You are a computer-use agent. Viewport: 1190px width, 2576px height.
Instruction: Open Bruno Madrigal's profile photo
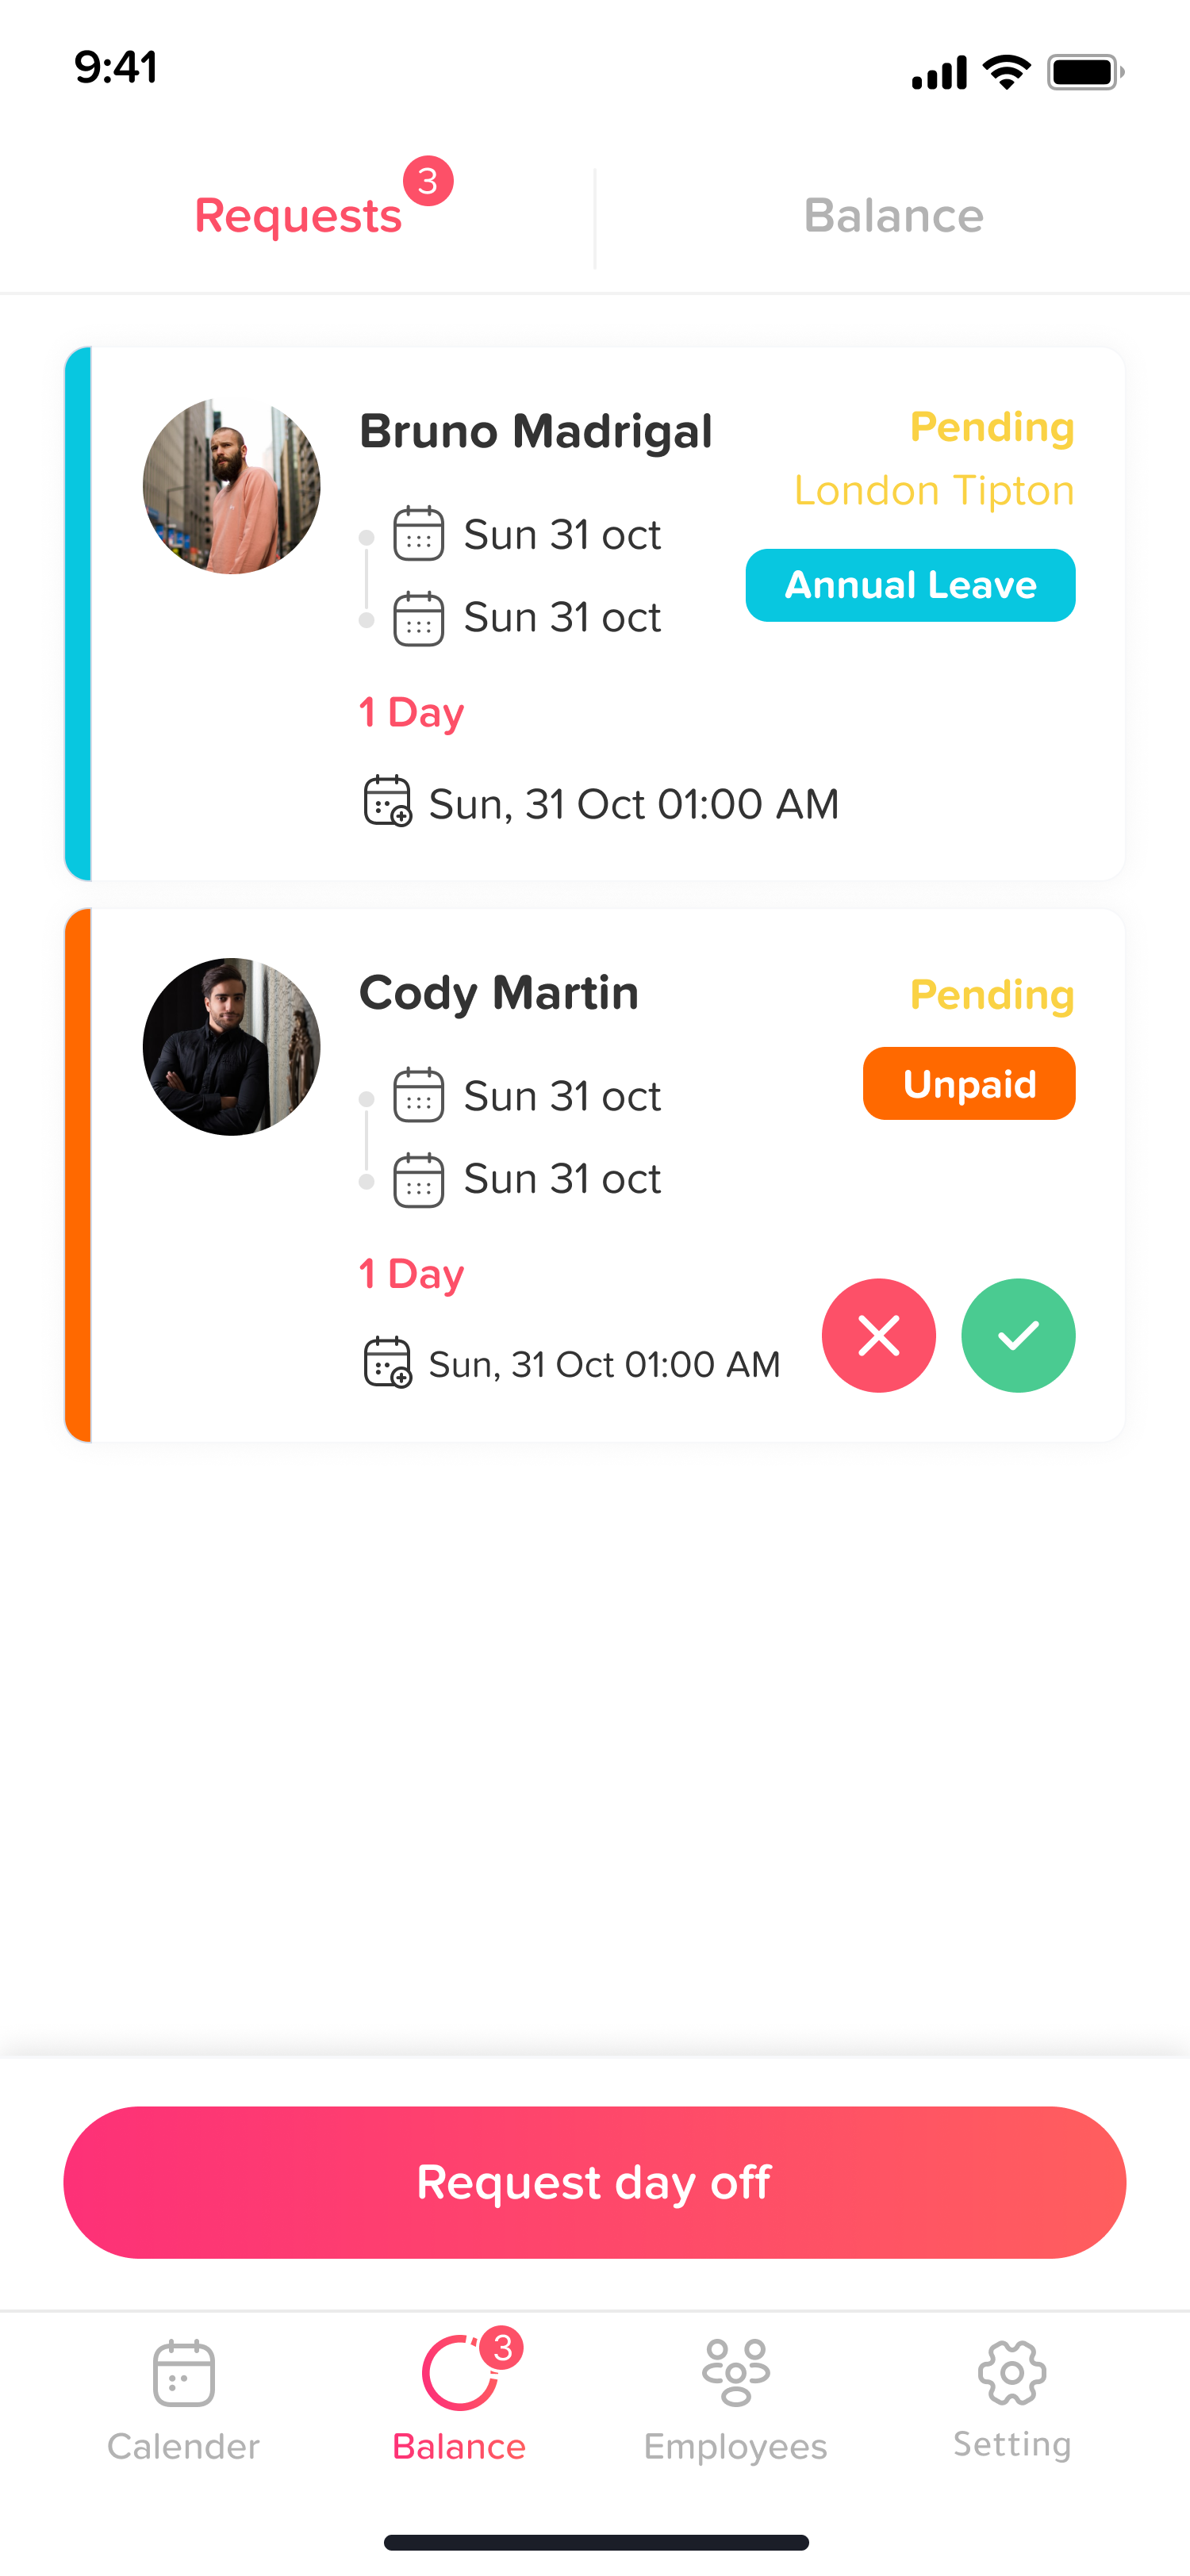click(x=232, y=487)
